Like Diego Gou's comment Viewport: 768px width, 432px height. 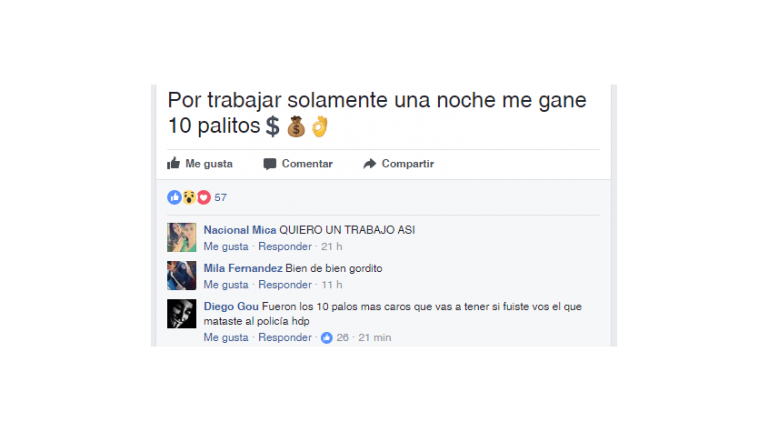point(226,337)
